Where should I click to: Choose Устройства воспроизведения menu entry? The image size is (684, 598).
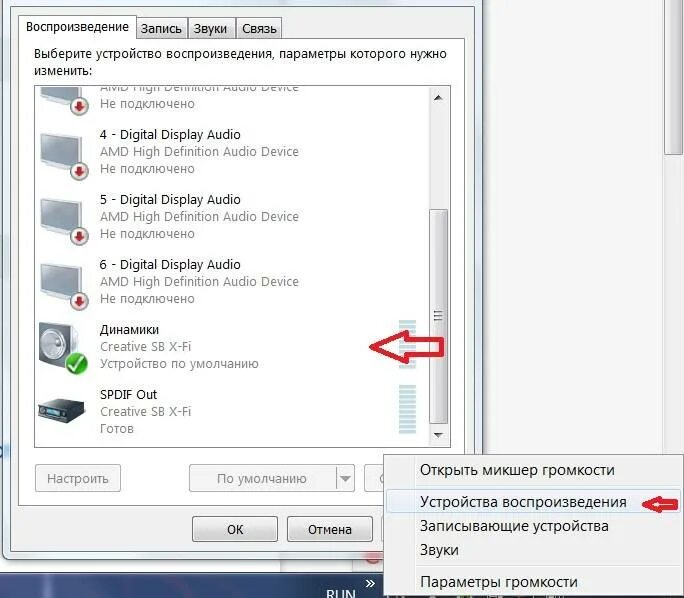click(x=534, y=502)
